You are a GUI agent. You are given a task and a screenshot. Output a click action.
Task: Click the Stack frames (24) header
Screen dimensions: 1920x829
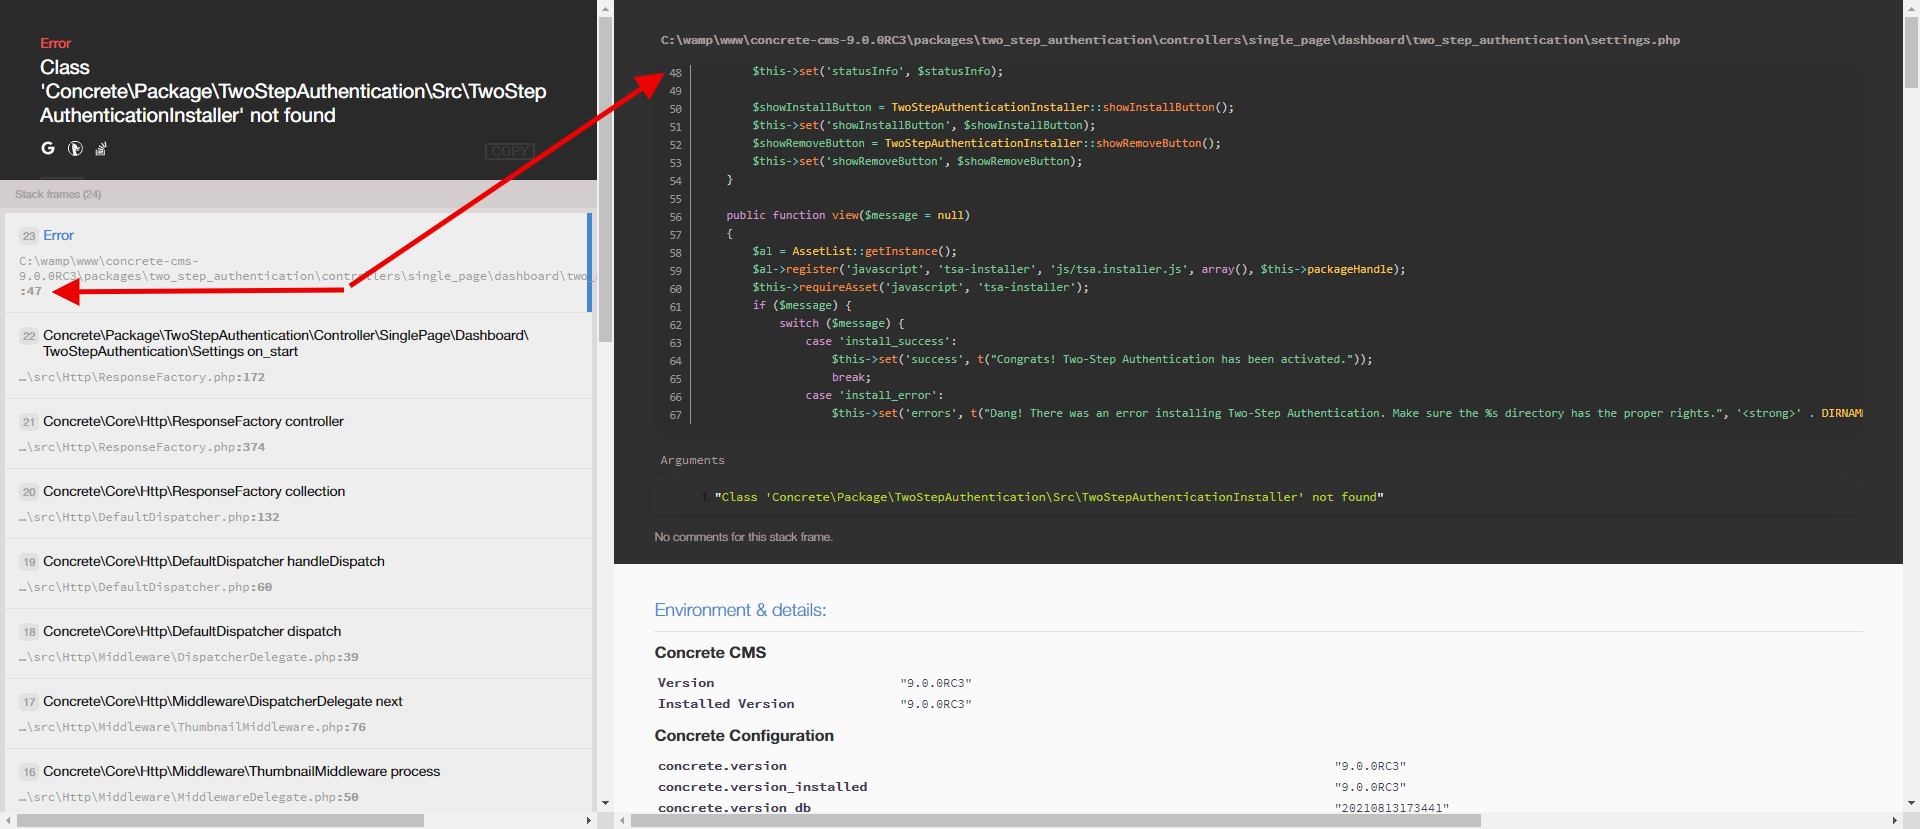click(x=58, y=194)
